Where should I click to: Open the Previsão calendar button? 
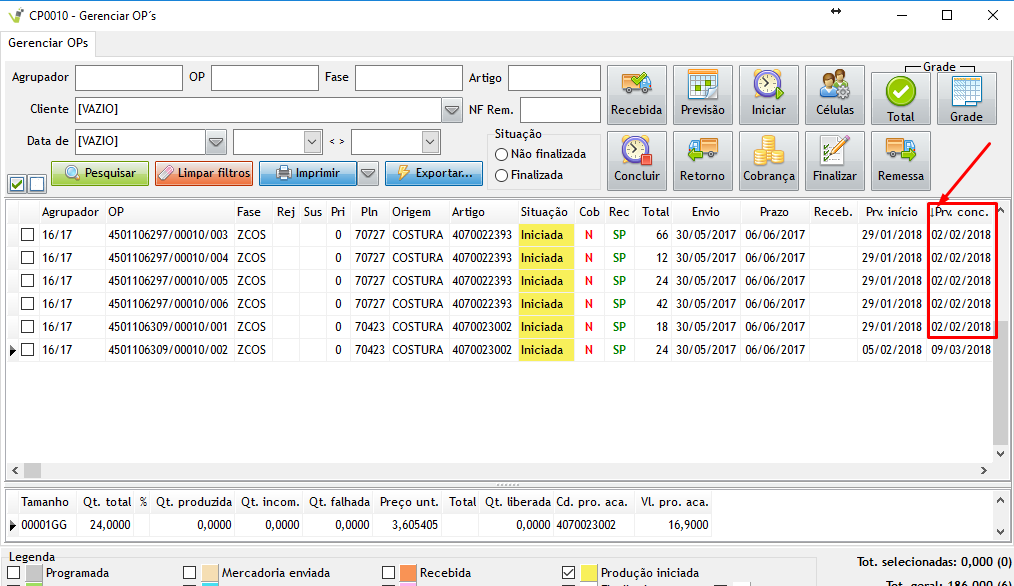pyautogui.click(x=702, y=95)
